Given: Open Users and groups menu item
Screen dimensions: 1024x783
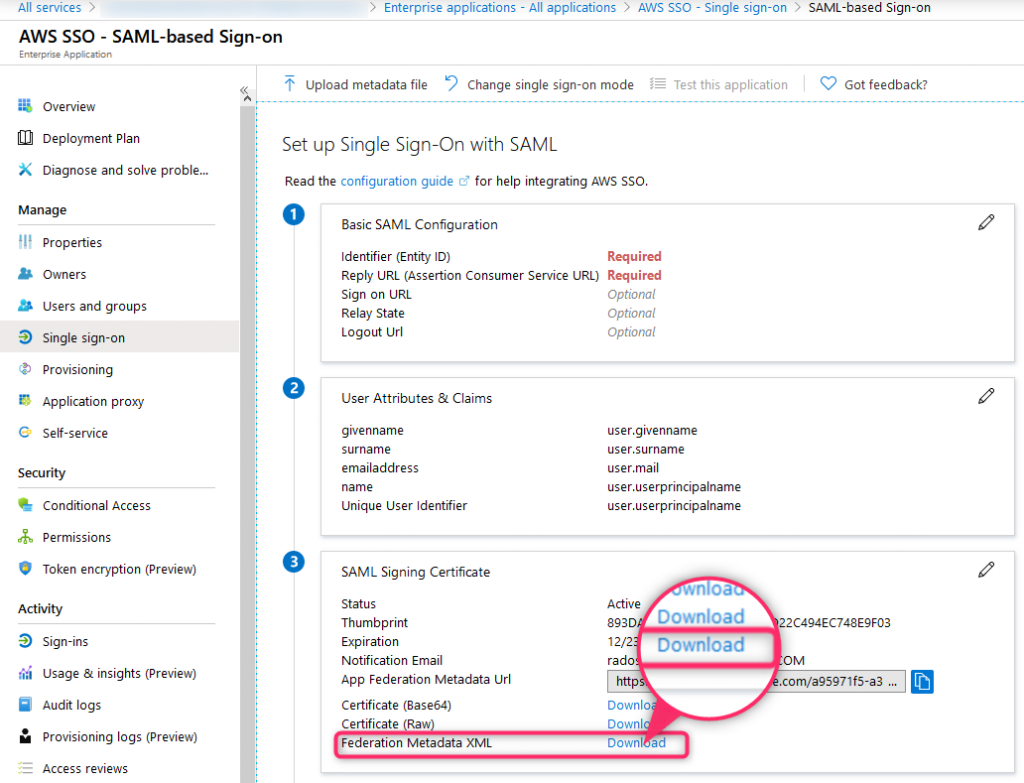Looking at the screenshot, I should pos(95,306).
